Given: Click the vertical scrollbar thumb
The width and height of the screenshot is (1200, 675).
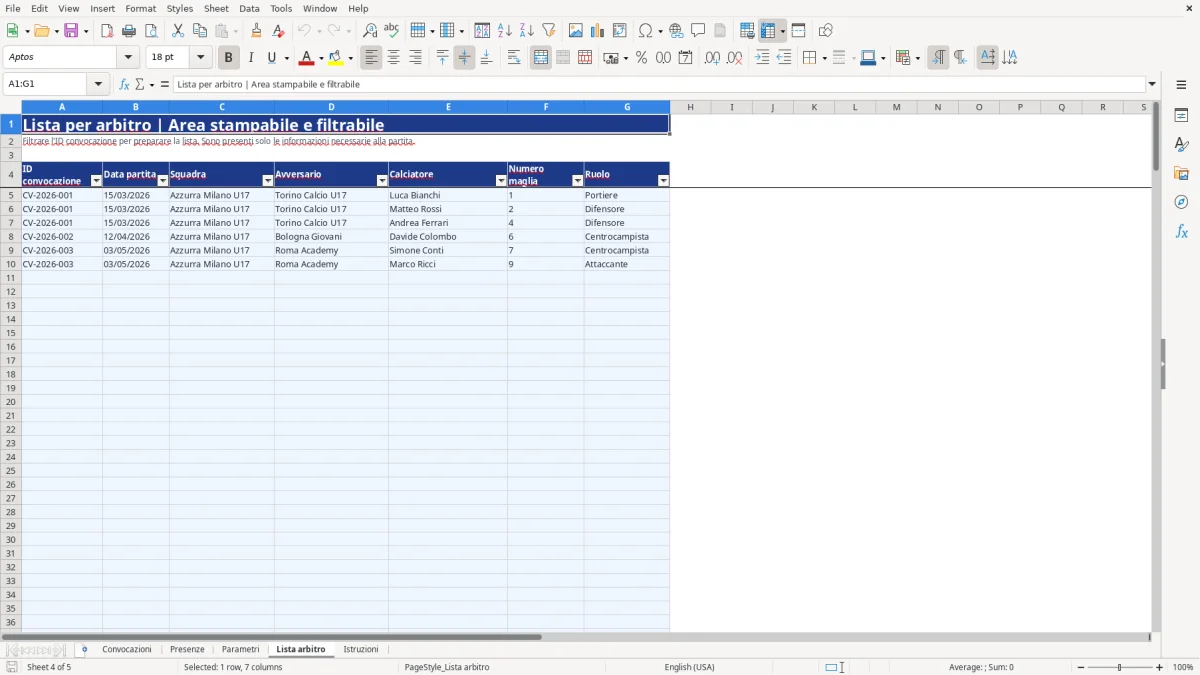Looking at the screenshot, I should tap(1156, 135).
